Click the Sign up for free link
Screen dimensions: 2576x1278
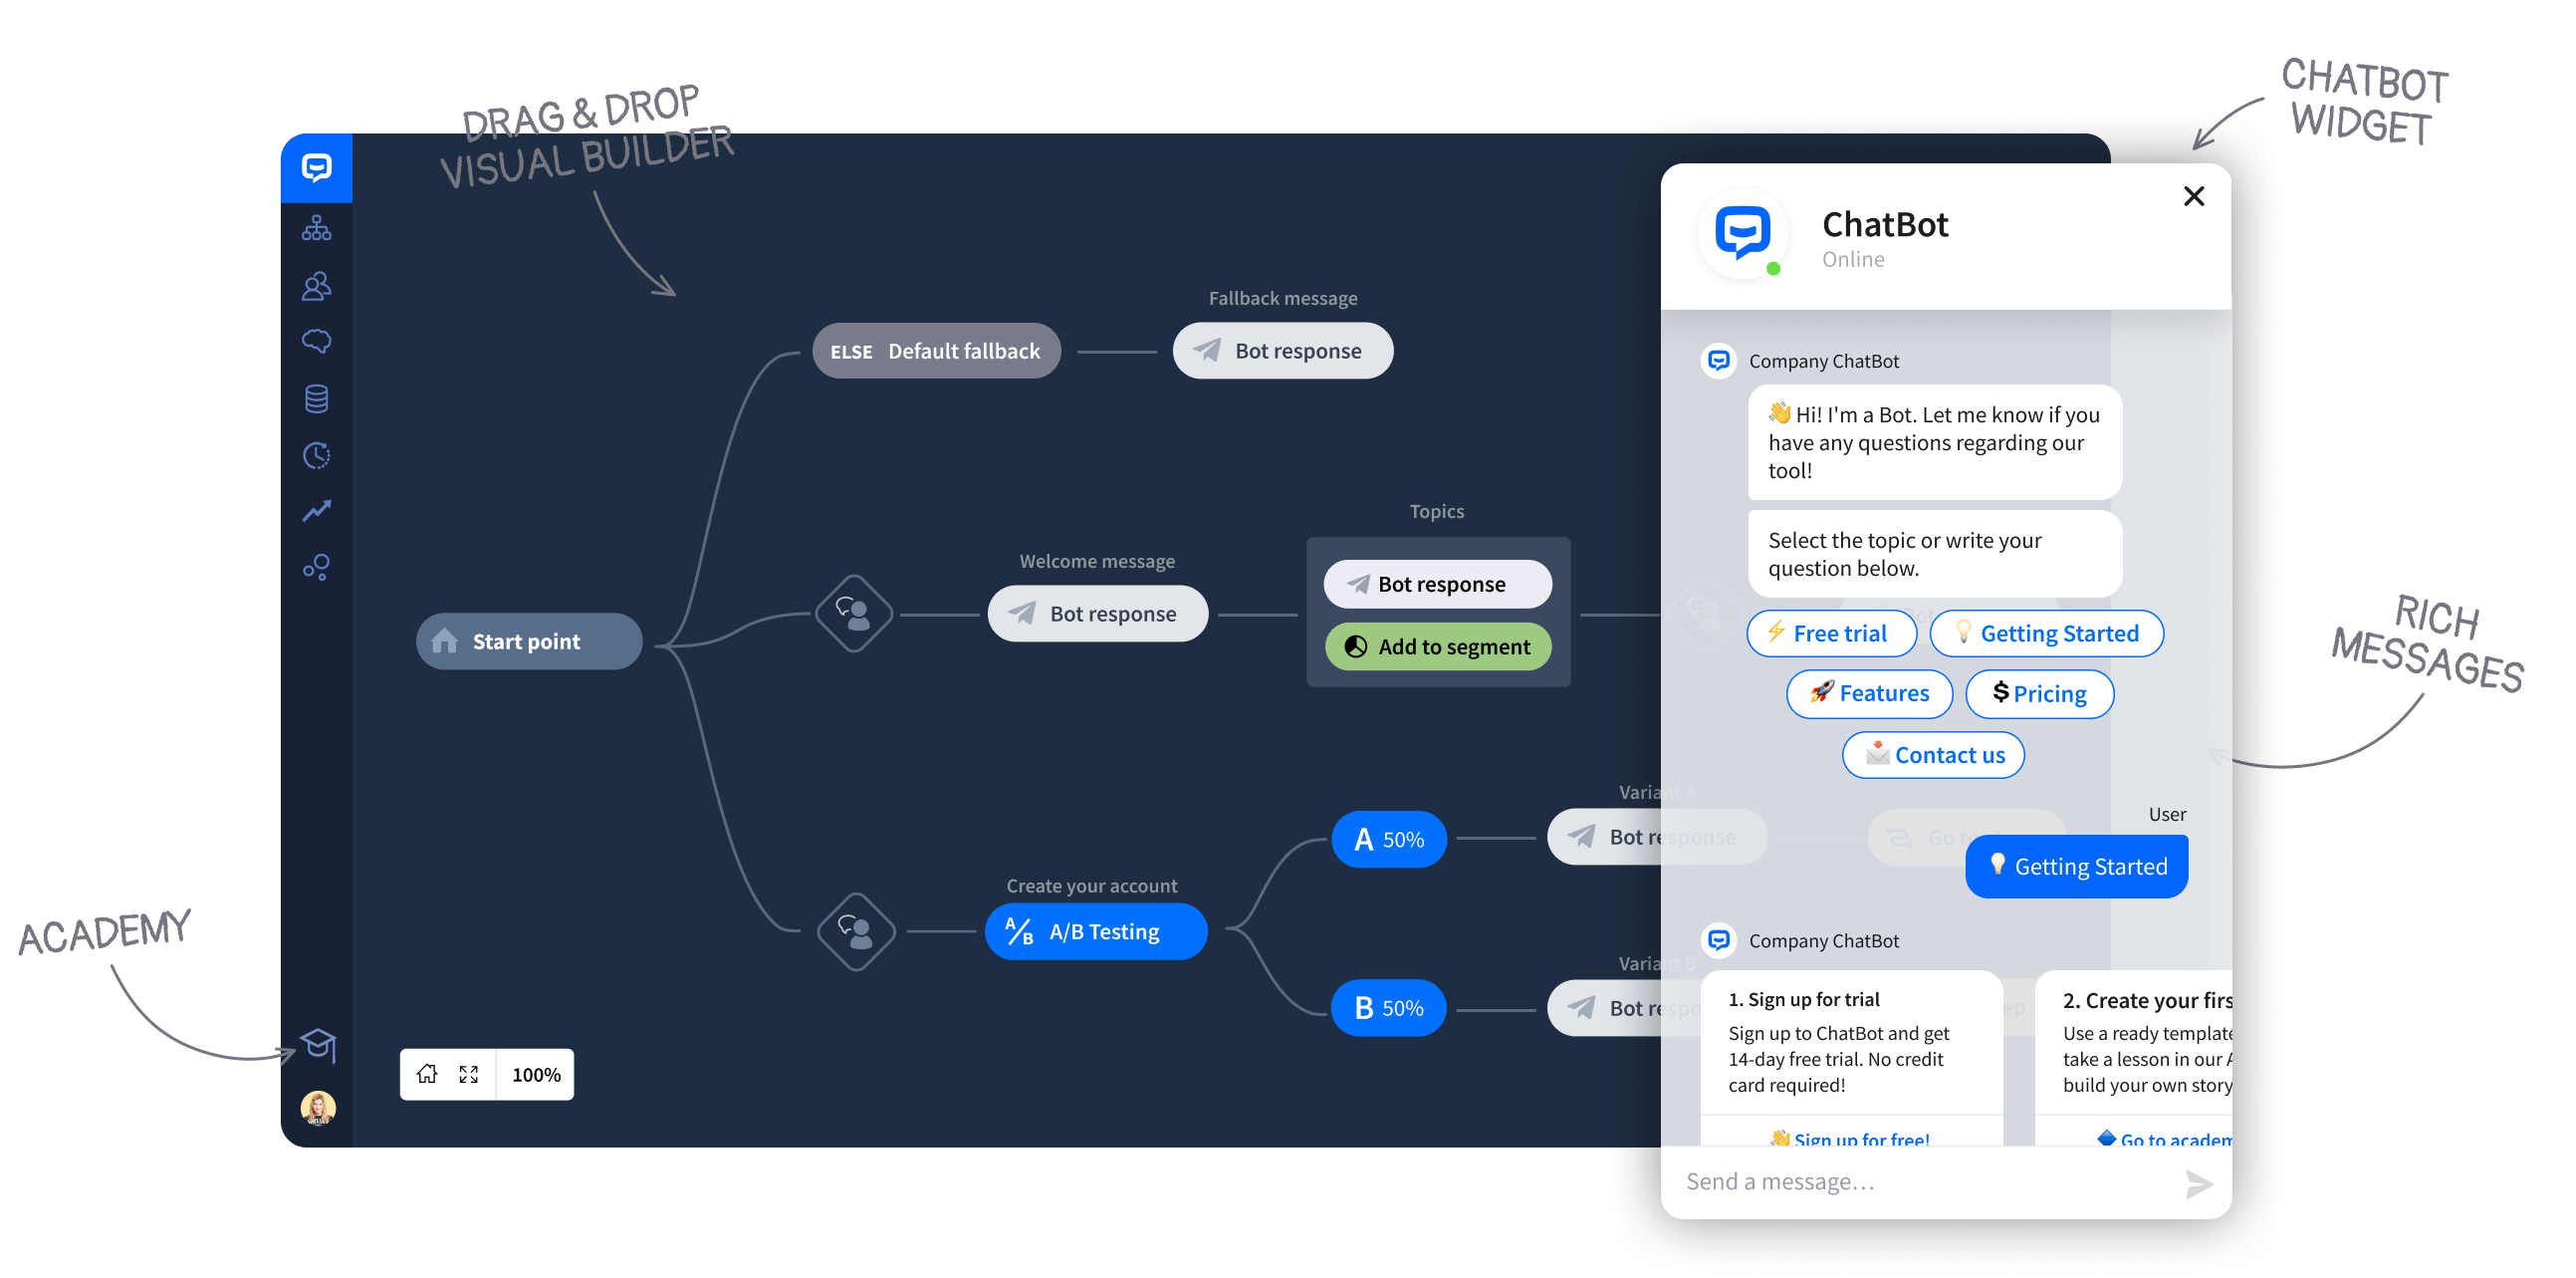(1849, 1138)
